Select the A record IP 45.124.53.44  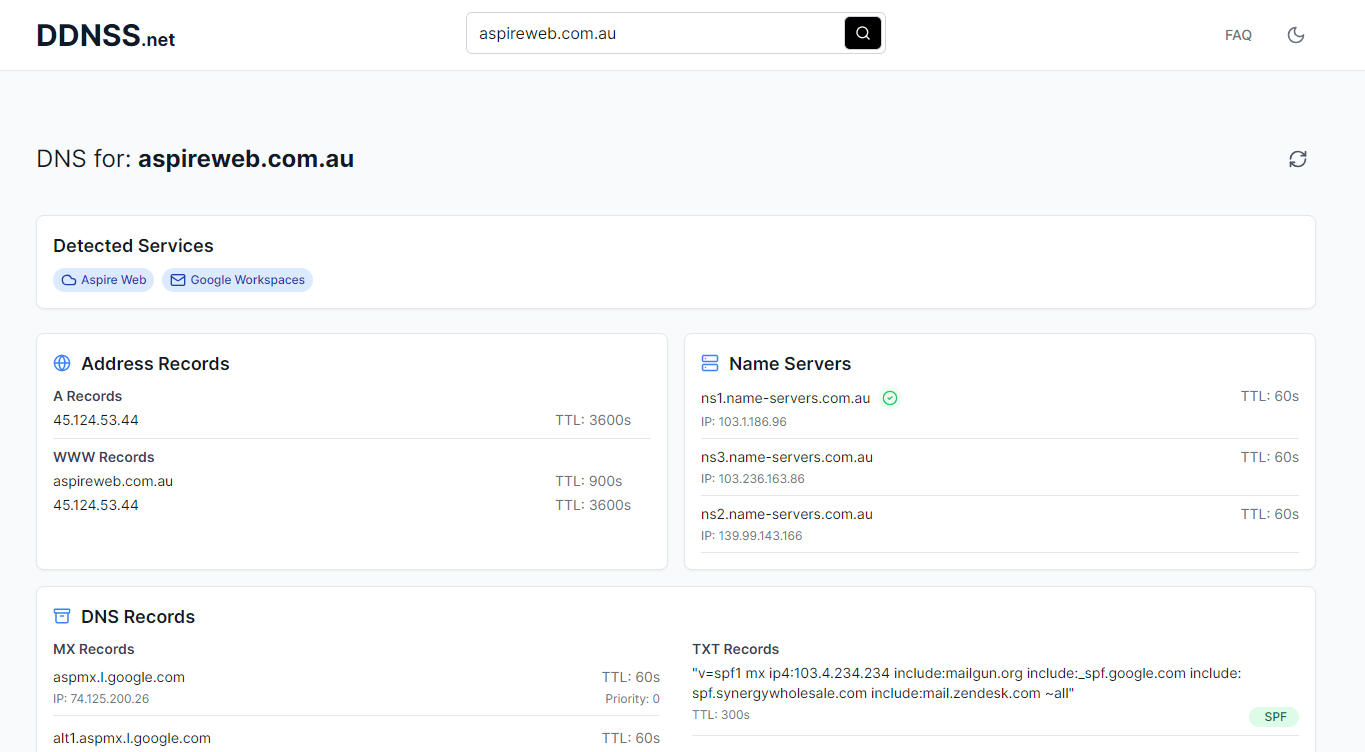pyautogui.click(x=96, y=420)
